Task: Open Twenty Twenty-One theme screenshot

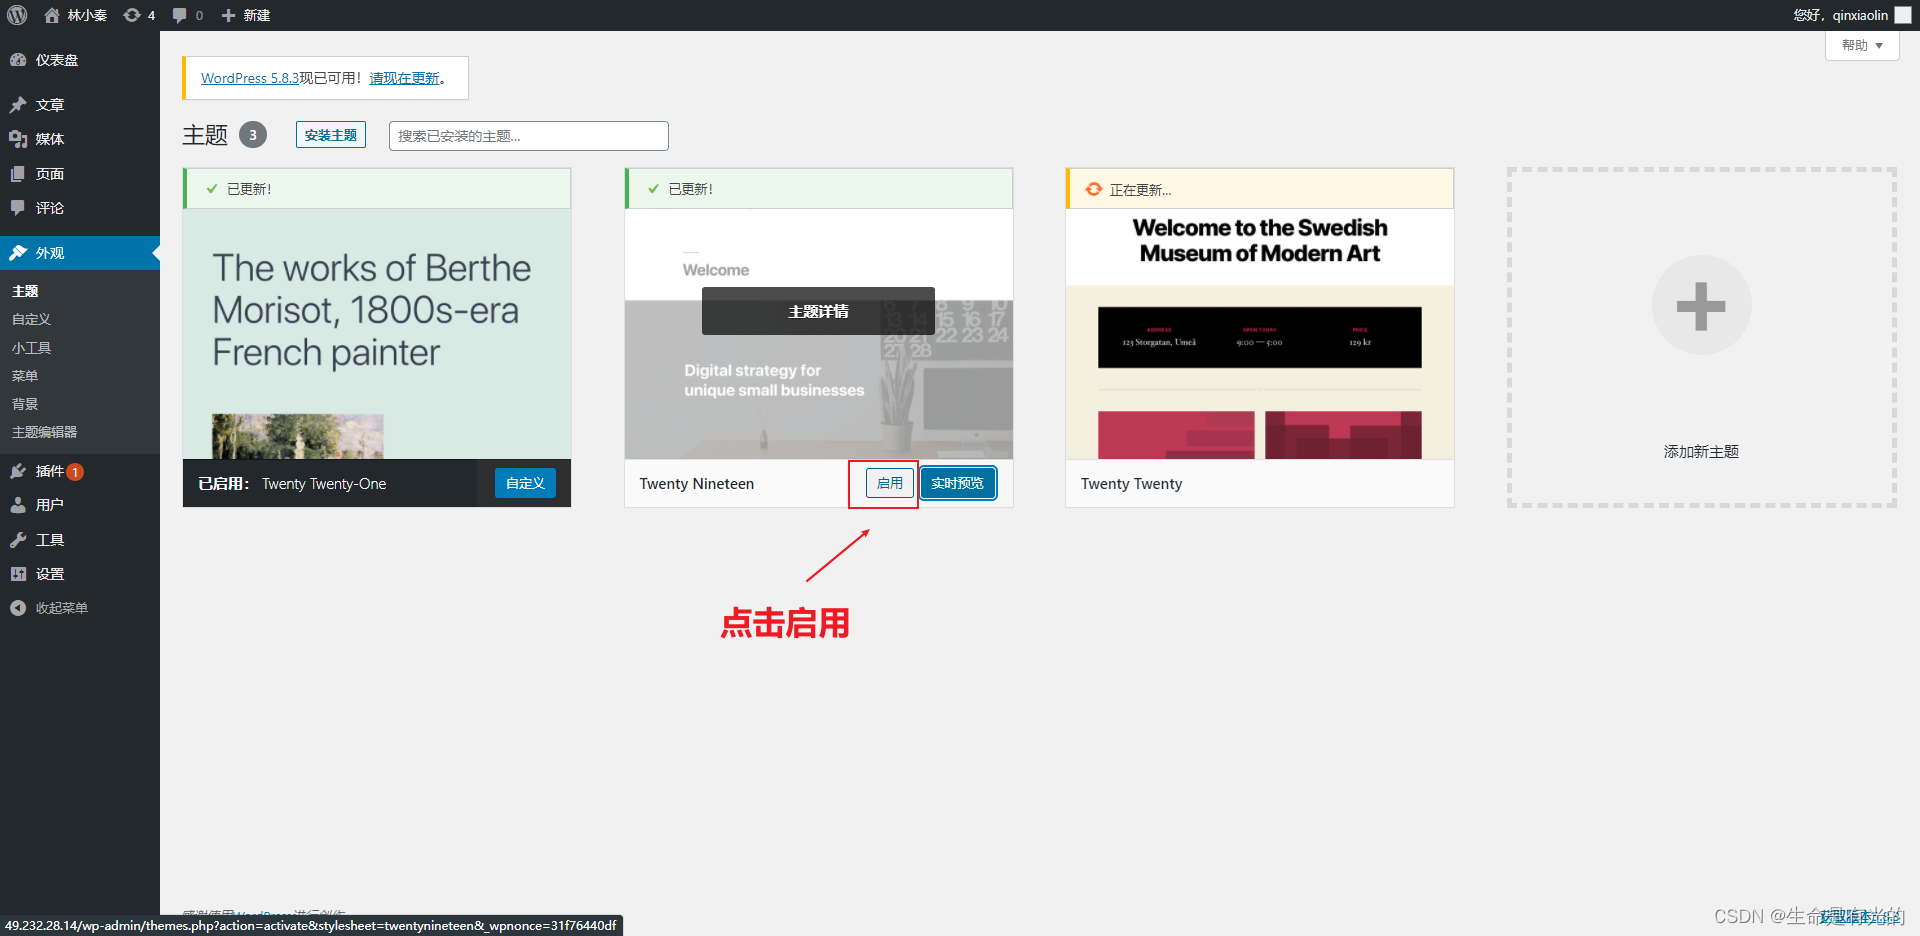Action: tap(377, 334)
